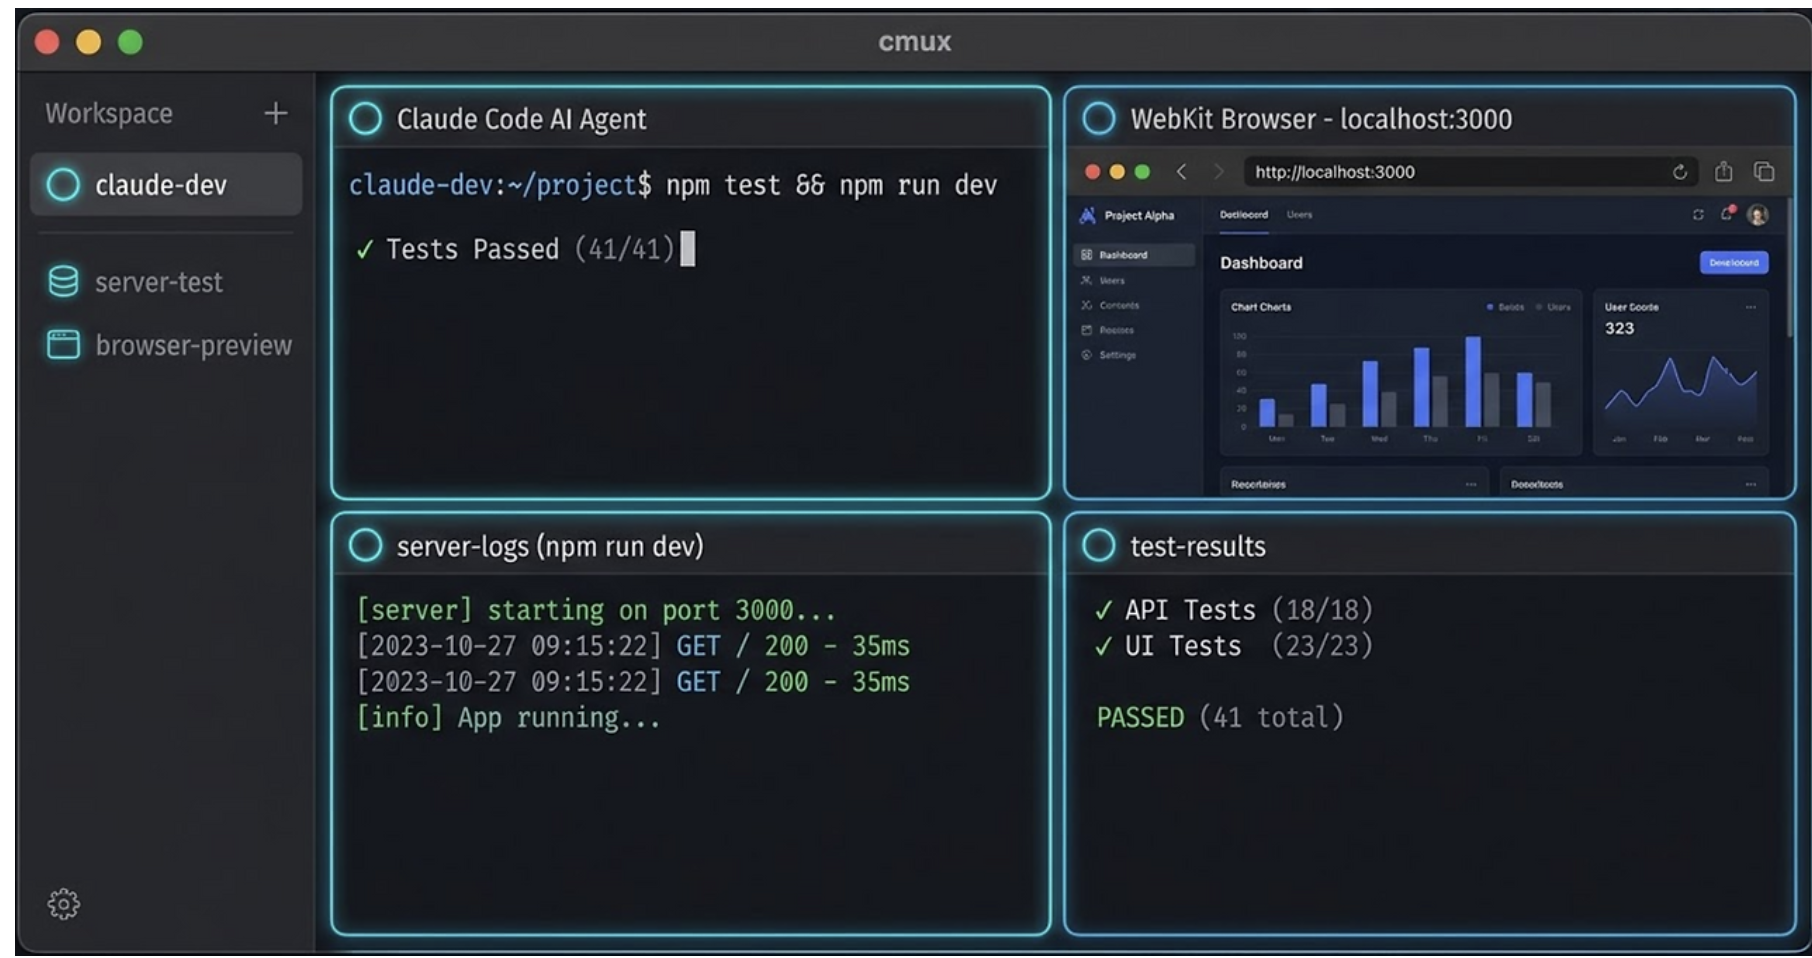Click the Dashboard page heading
Screen dimensions: 1812x958
click(x=1261, y=263)
